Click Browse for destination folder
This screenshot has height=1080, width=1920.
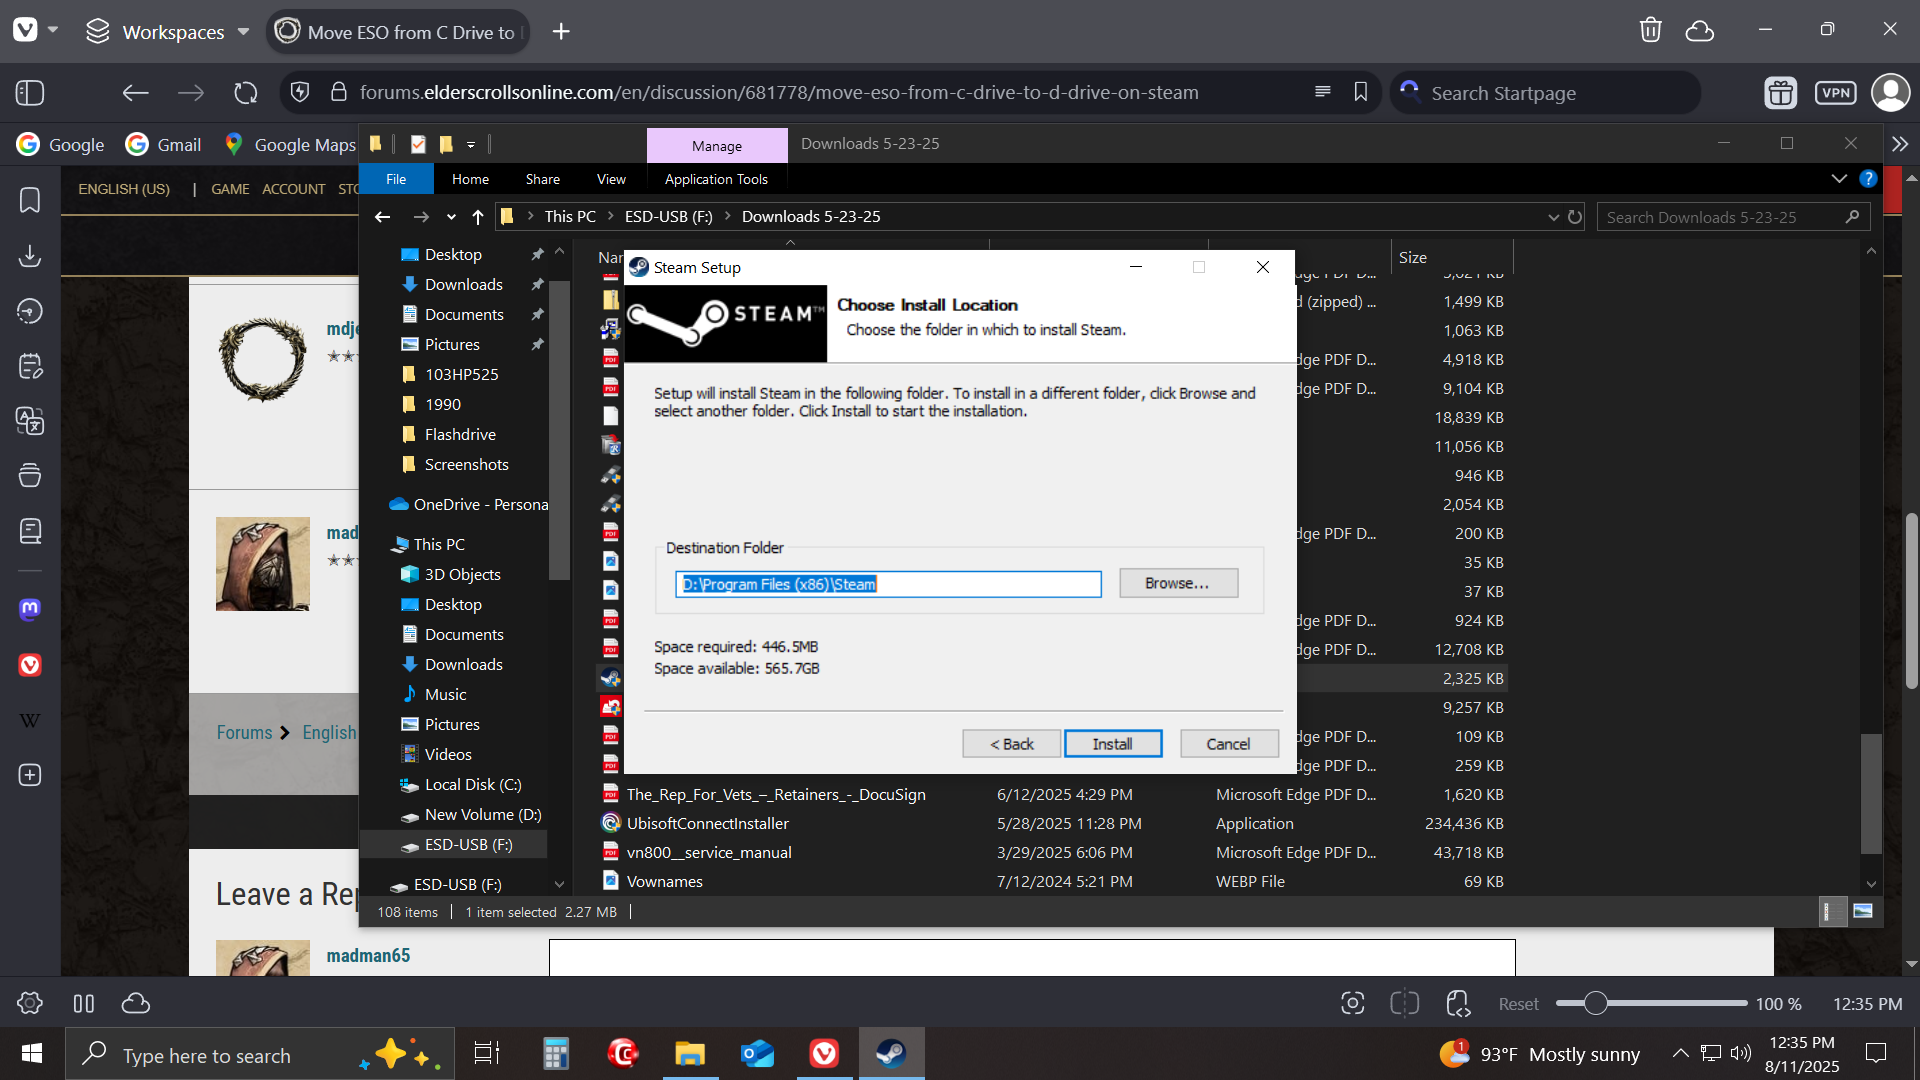click(1178, 583)
